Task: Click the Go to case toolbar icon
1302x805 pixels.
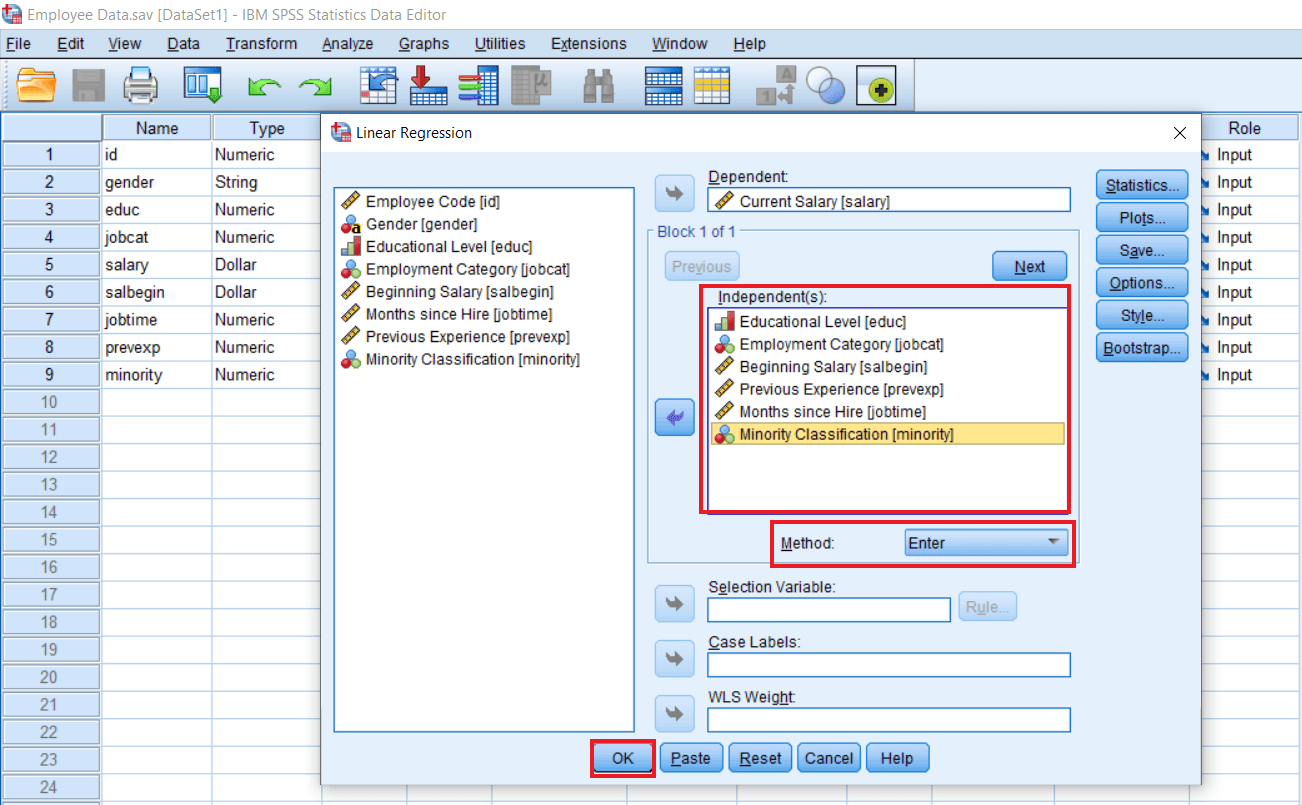Action: point(378,85)
